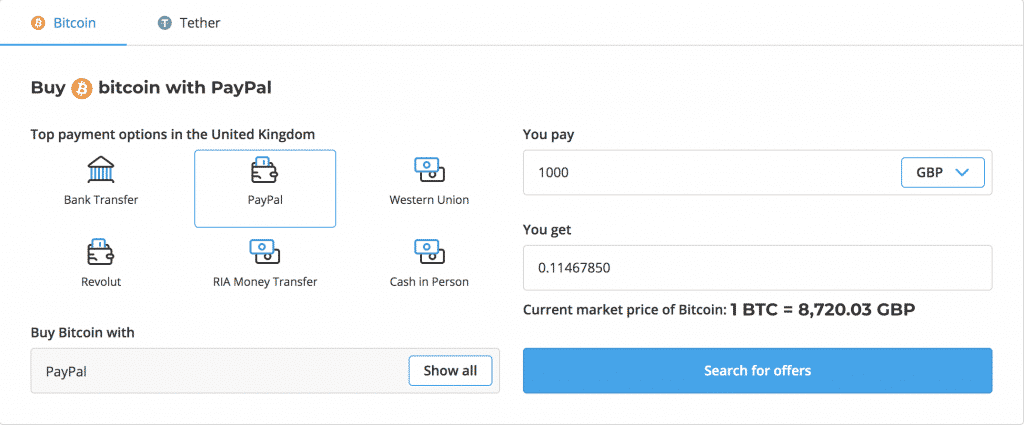This screenshot has width=1024, height=425.
Task: Open the GBP currency dropdown
Action: click(x=942, y=172)
